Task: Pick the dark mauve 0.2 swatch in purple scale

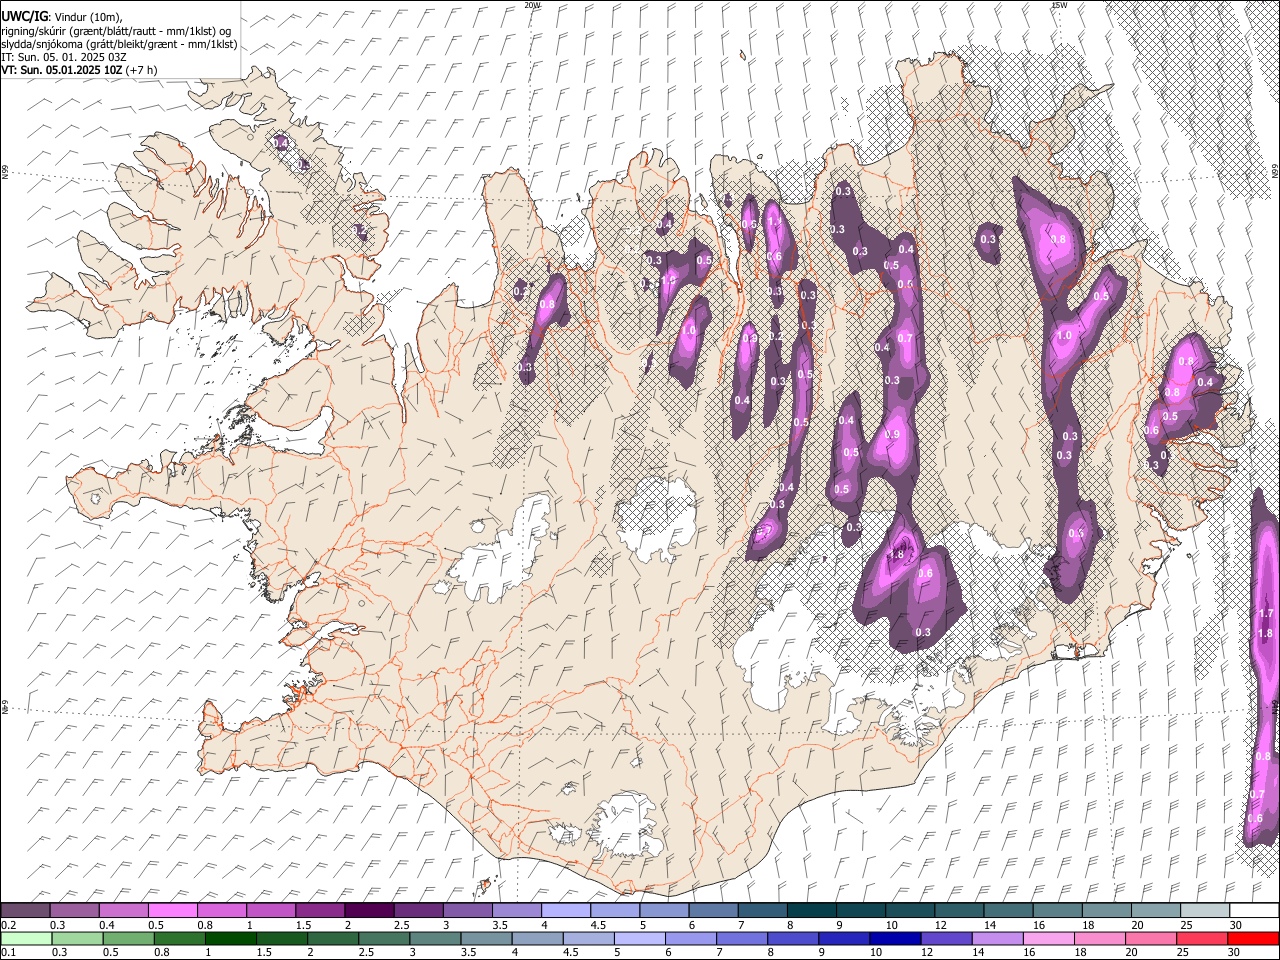Action: coord(25,911)
